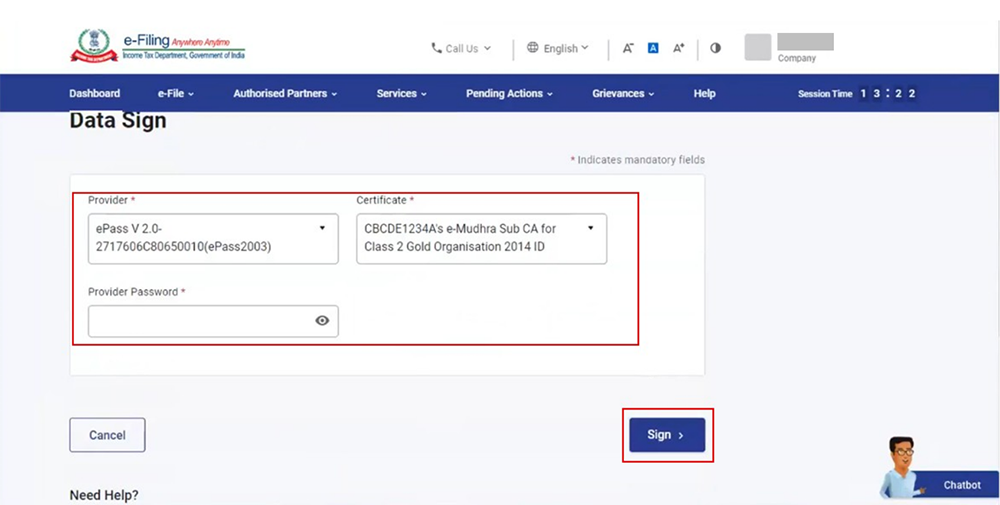Toggle the high contrast mode icon

[x=715, y=48]
